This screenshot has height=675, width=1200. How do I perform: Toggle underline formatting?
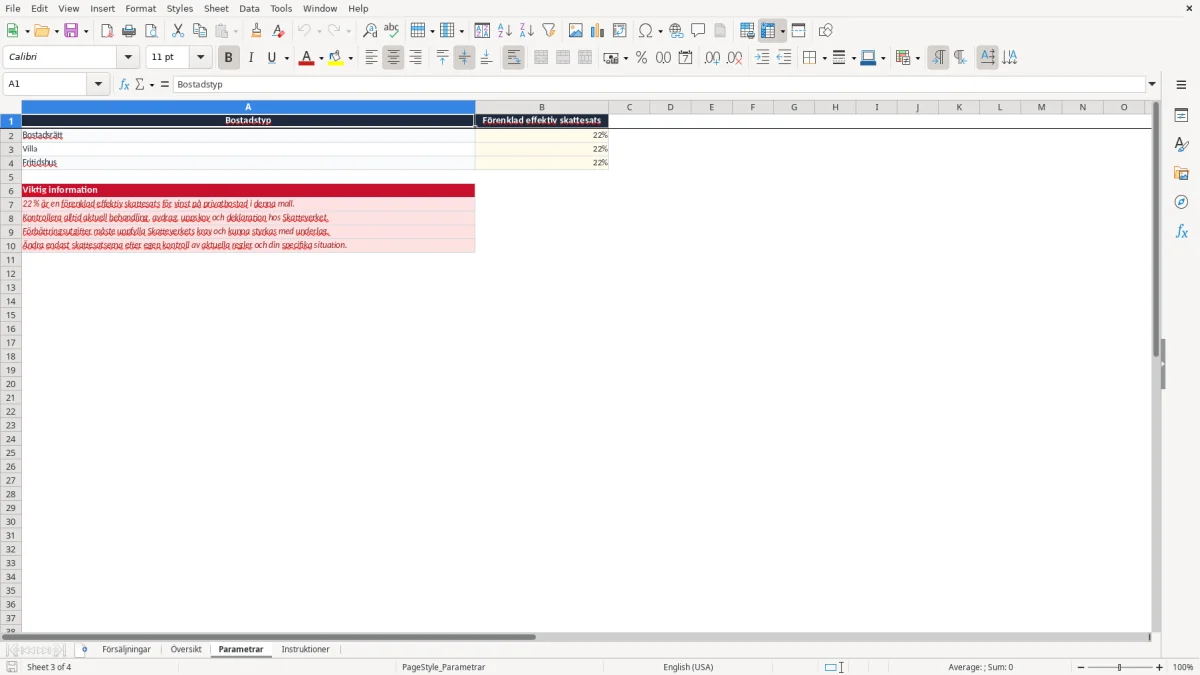(272, 58)
